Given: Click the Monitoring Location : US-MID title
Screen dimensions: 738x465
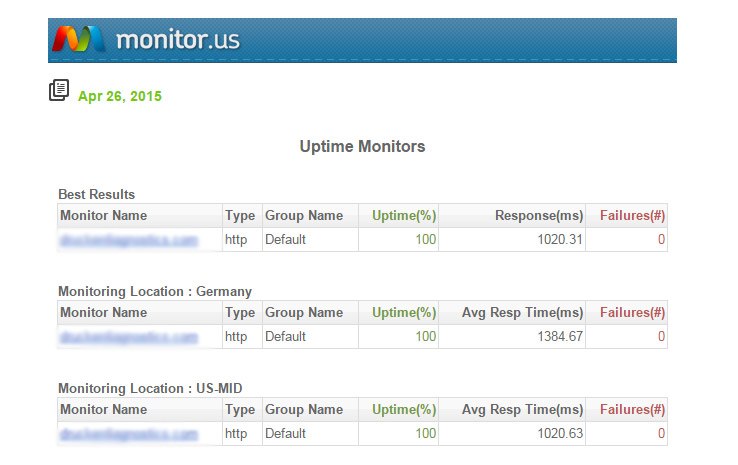Looking at the screenshot, I should tap(150, 388).
